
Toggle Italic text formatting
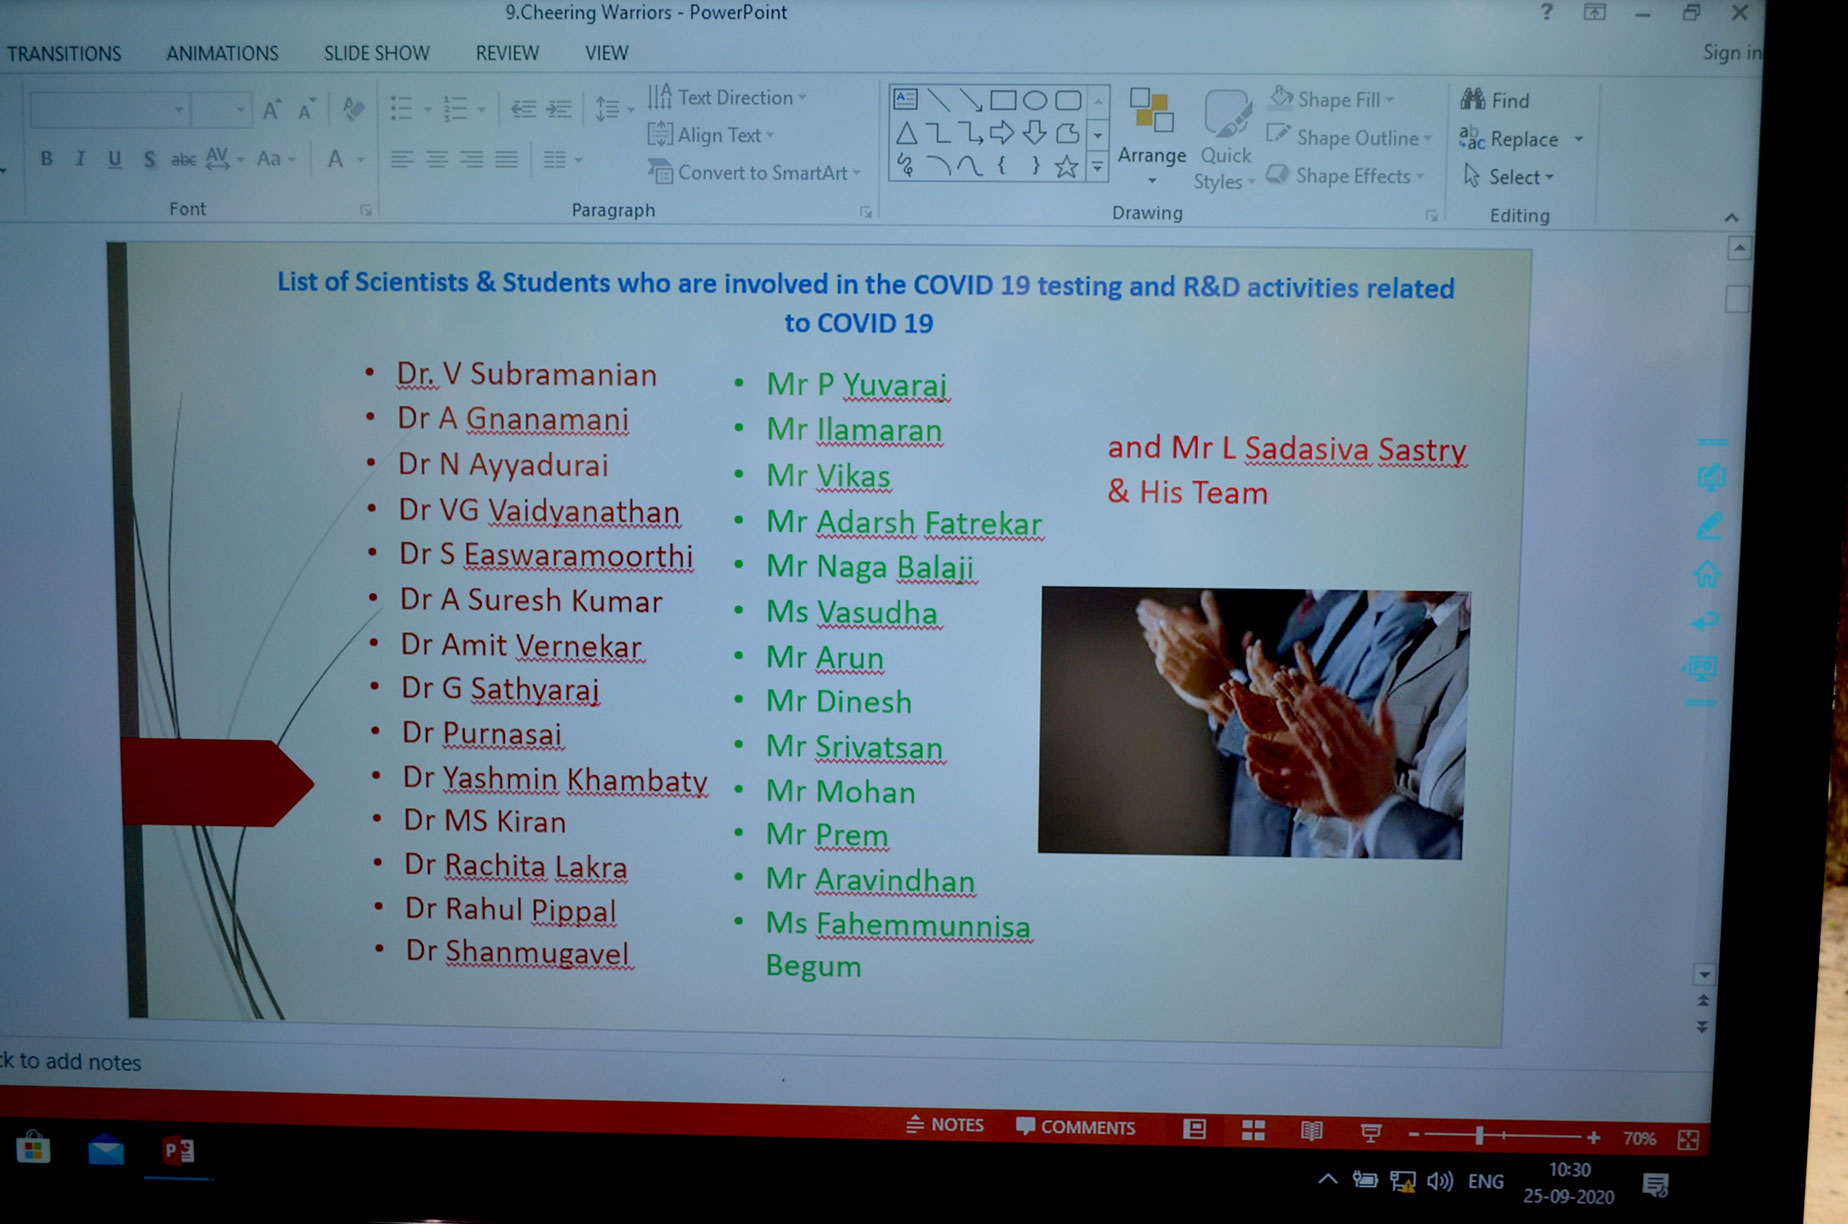(x=80, y=159)
